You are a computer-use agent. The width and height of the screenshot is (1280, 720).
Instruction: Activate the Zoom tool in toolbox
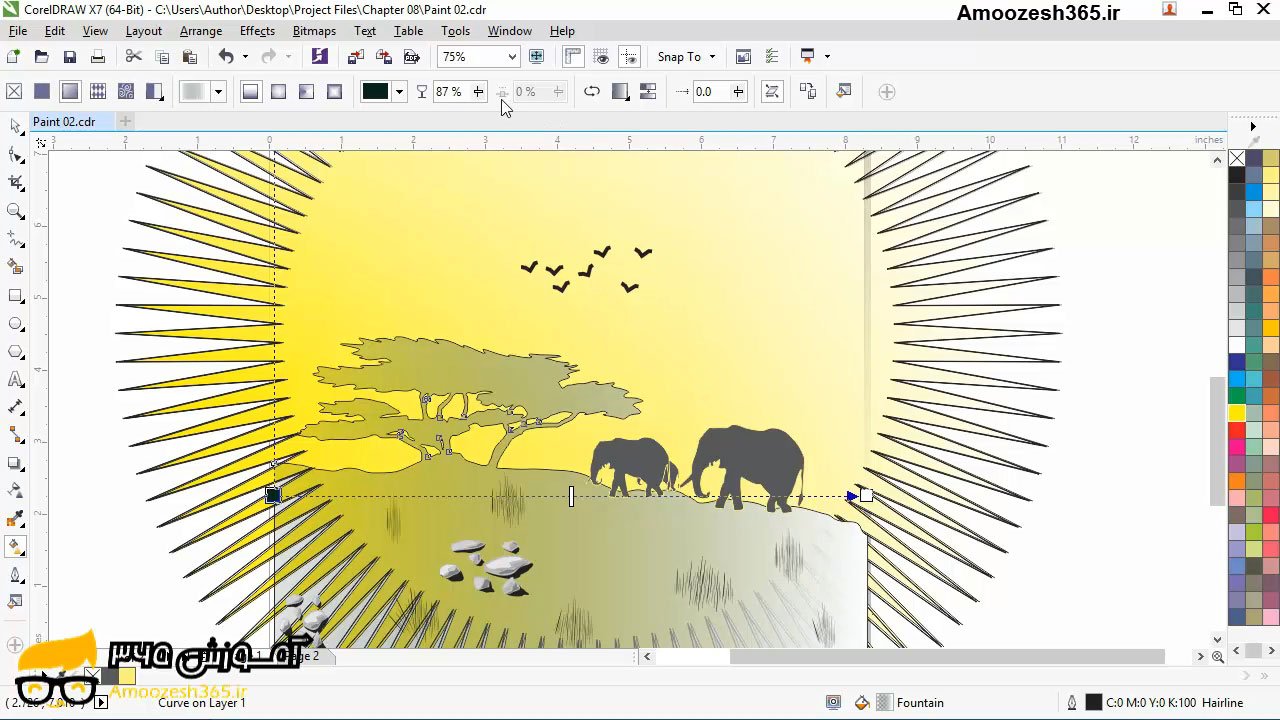pyautogui.click(x=16, y=211)
